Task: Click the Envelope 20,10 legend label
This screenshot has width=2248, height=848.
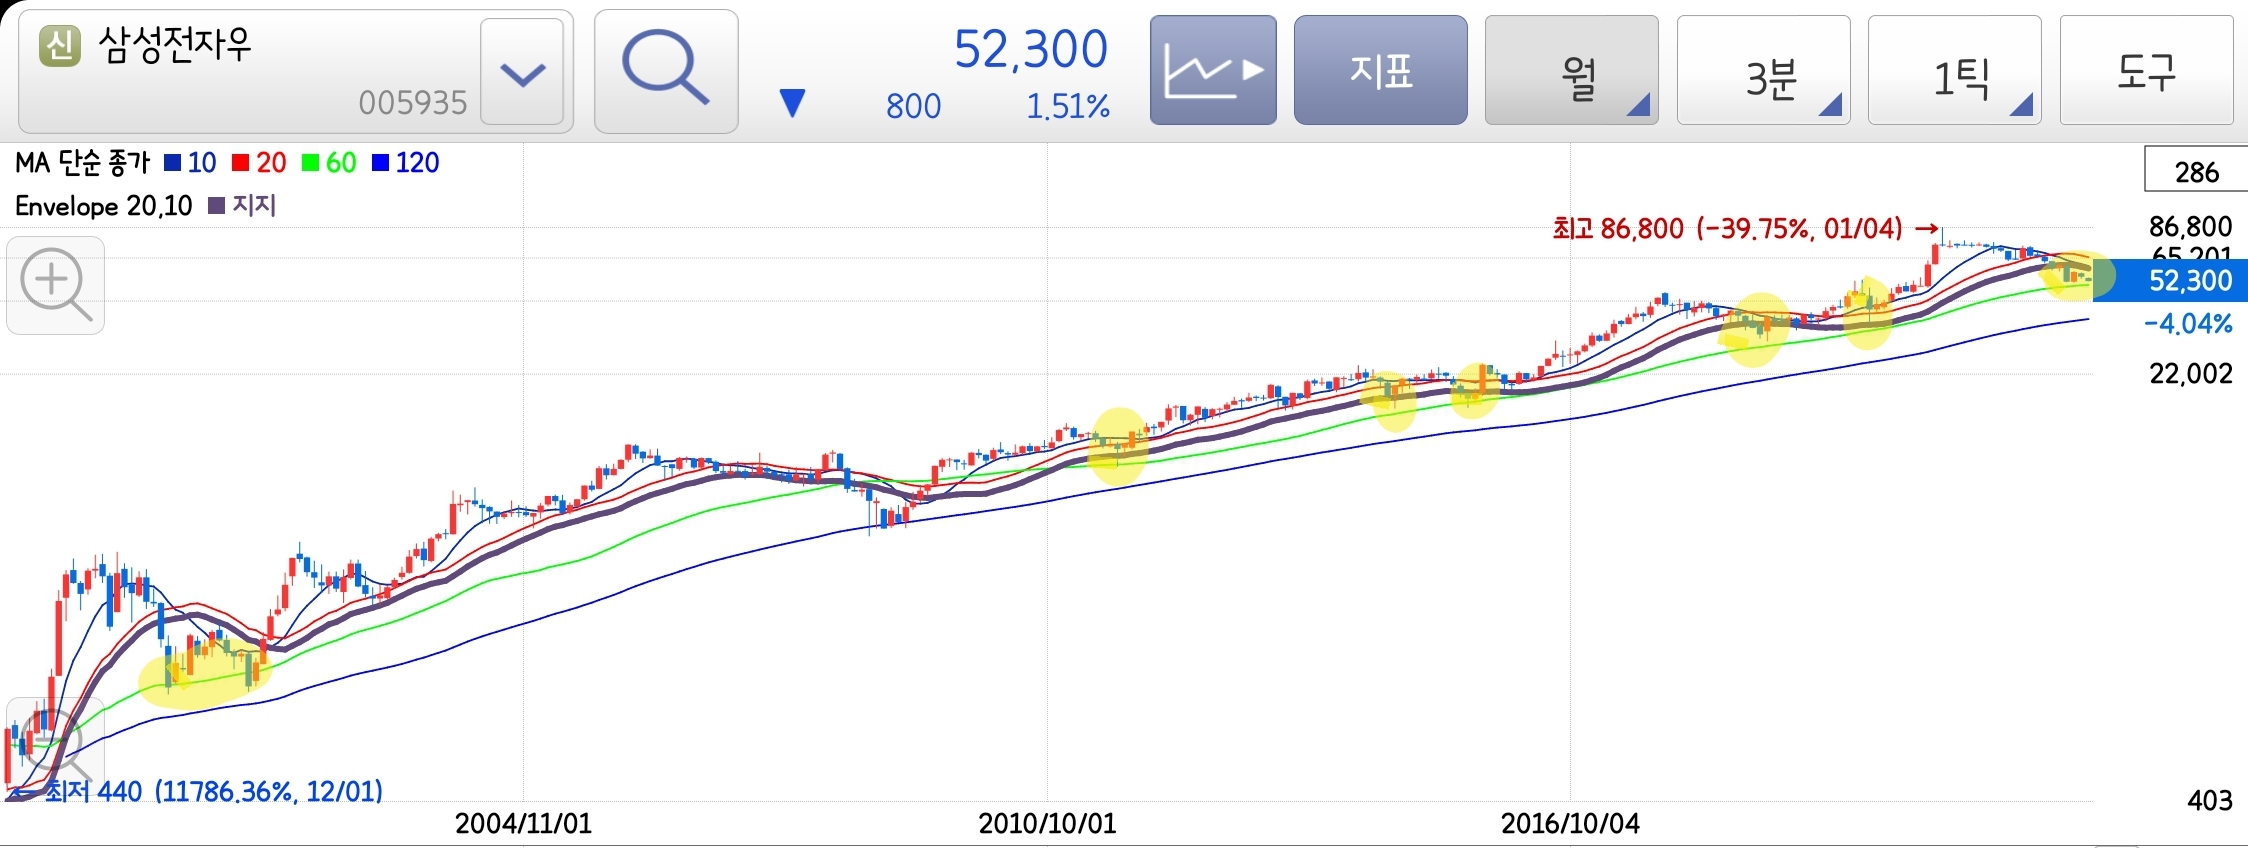Action: coord(103,206)
